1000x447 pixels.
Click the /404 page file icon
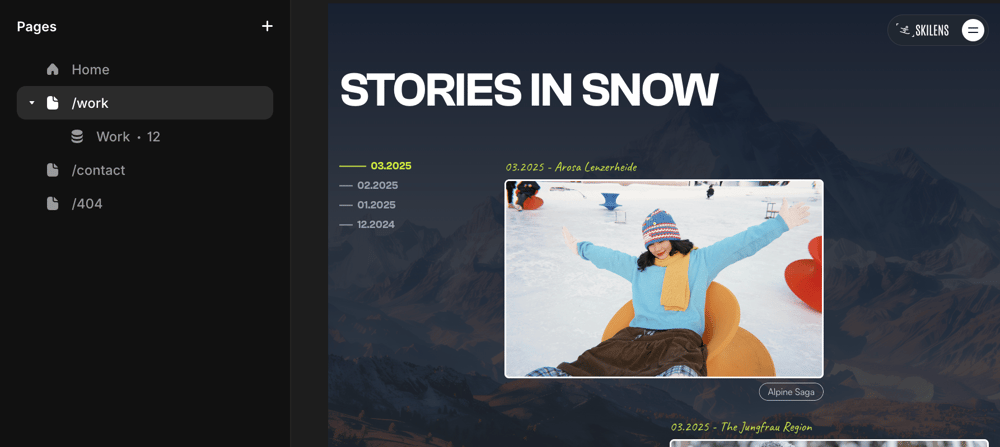pos(52,204)
